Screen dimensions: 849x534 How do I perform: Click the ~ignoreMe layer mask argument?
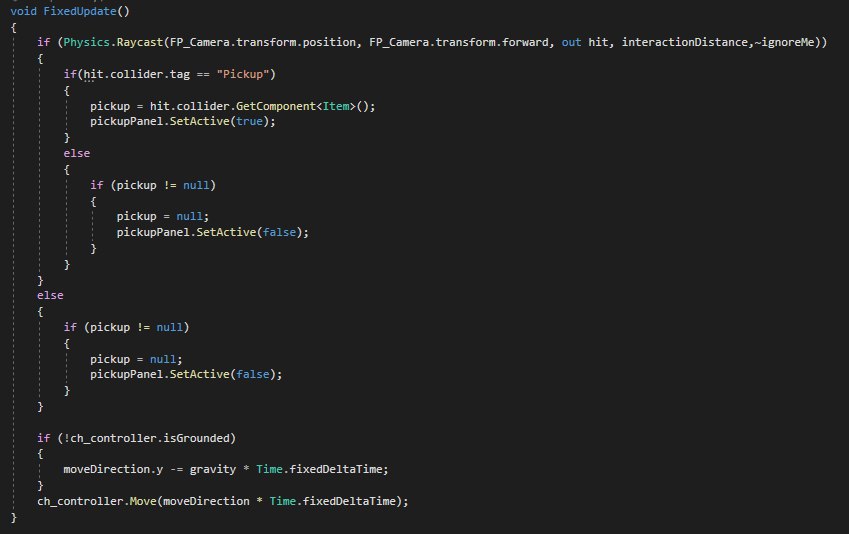pos(784,42)
